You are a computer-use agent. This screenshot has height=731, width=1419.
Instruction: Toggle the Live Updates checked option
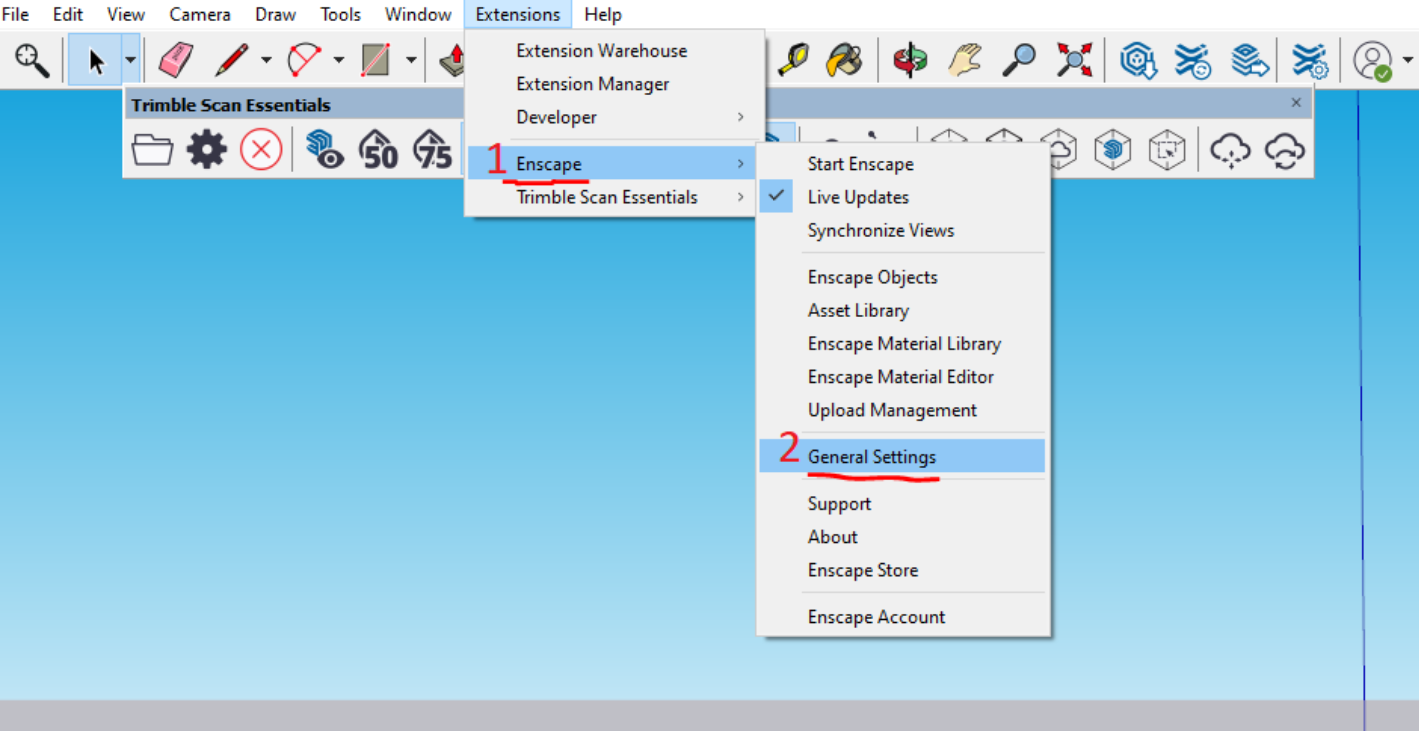point(900,197)
